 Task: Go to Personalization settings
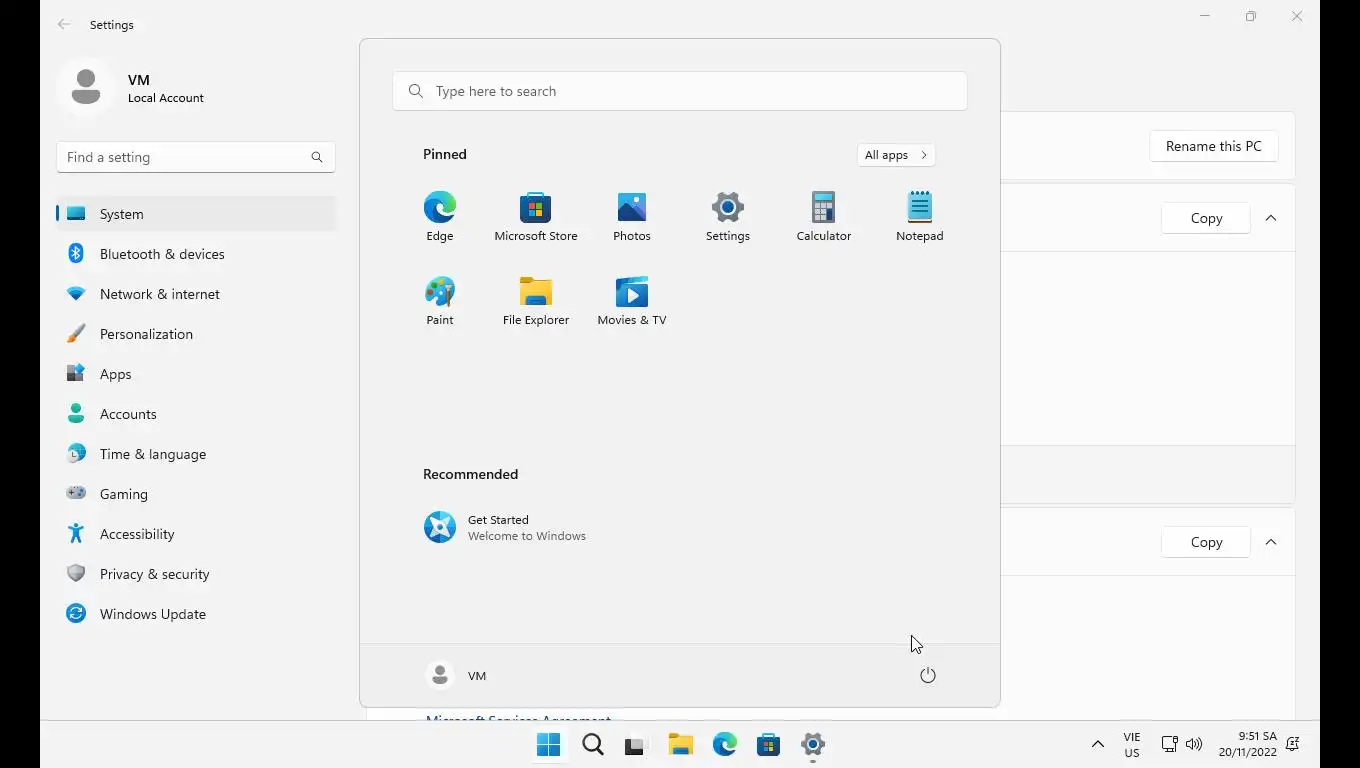[196, 334]
